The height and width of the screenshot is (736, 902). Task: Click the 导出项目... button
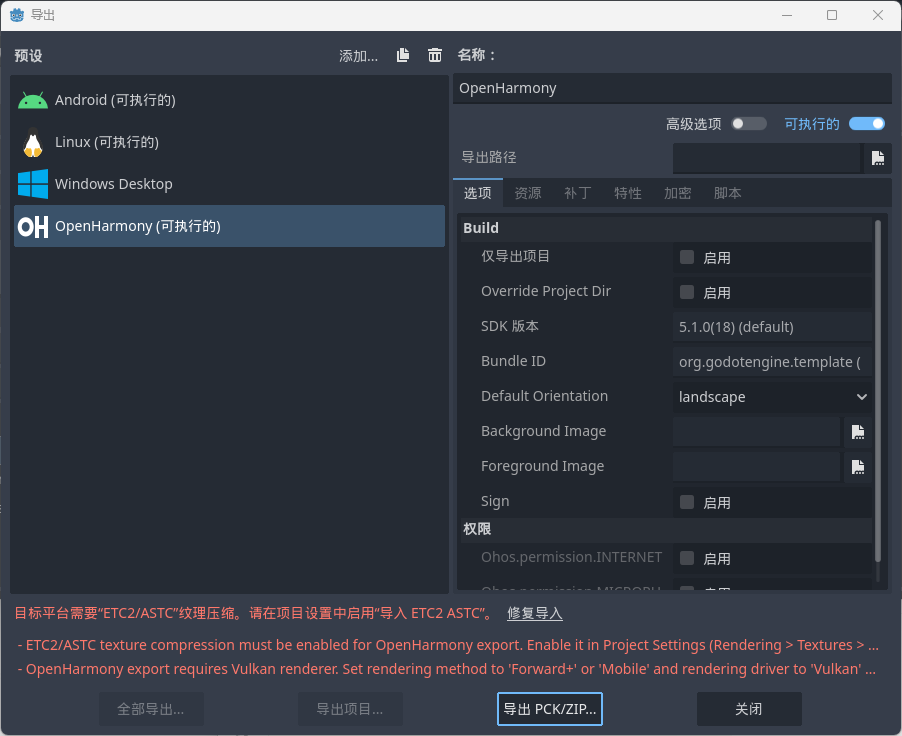click(350, 709)
